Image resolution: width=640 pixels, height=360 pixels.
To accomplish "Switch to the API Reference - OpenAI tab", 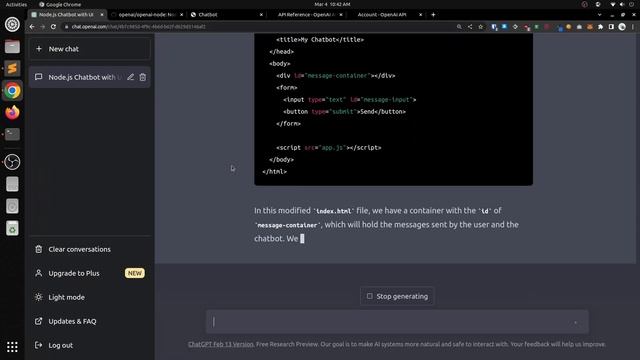I will 306,15.
